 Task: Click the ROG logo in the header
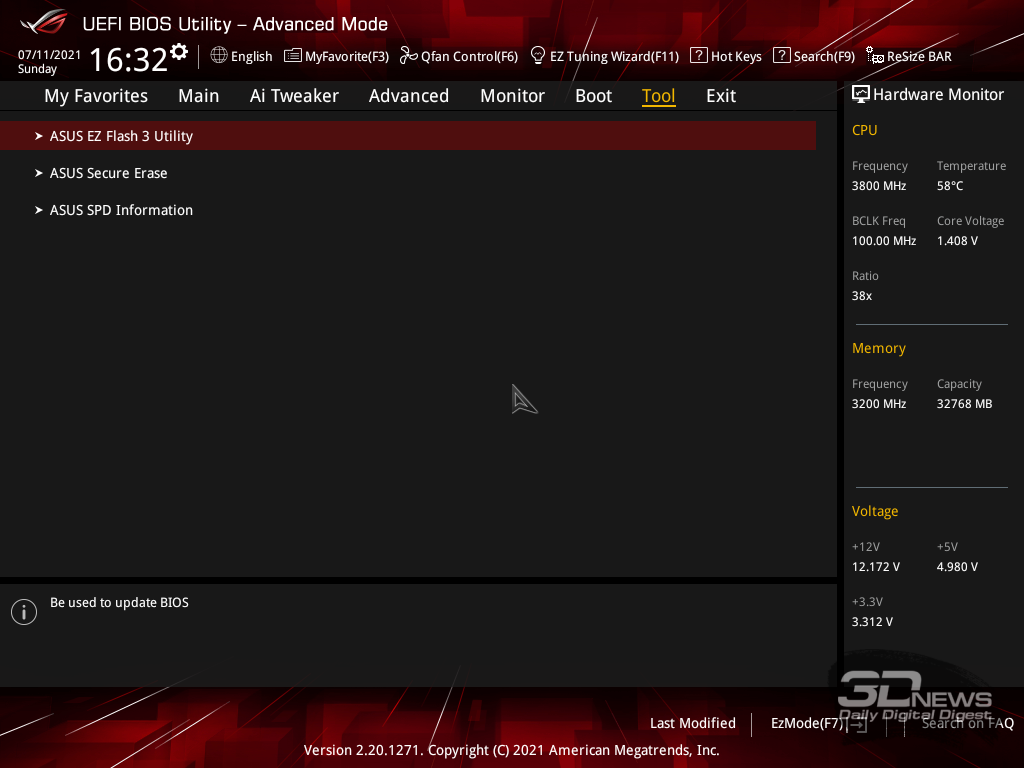click(44, 22)
